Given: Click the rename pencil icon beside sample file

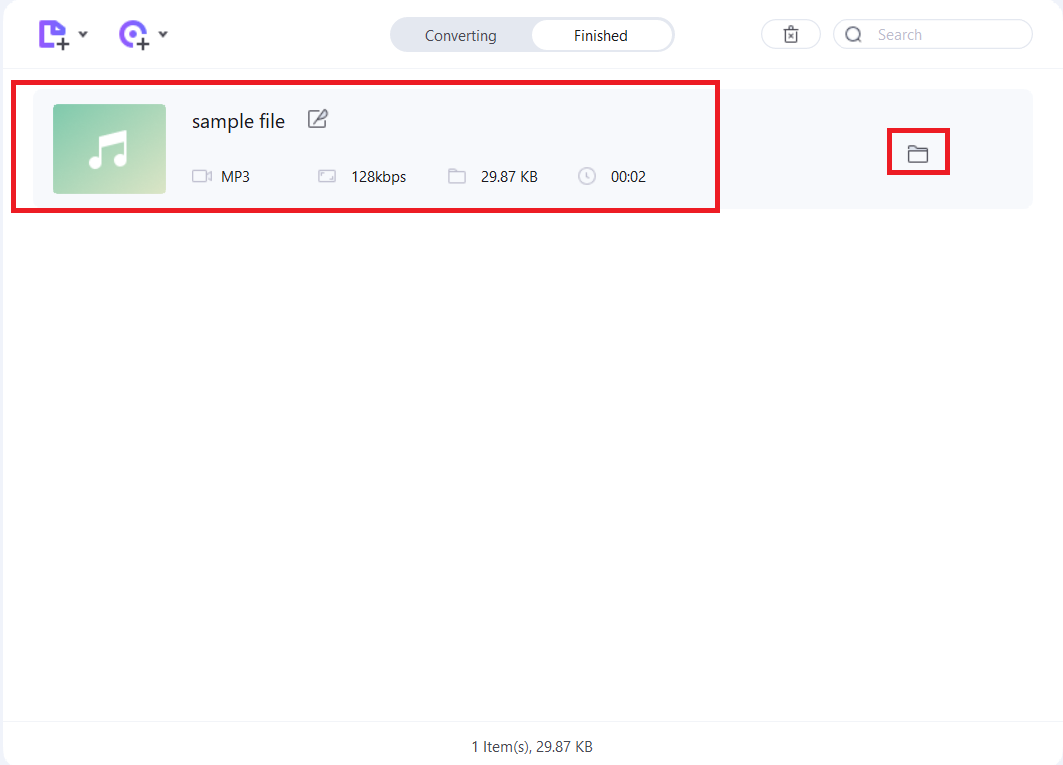Looking at the screenshot, I should tap(316, 119).
